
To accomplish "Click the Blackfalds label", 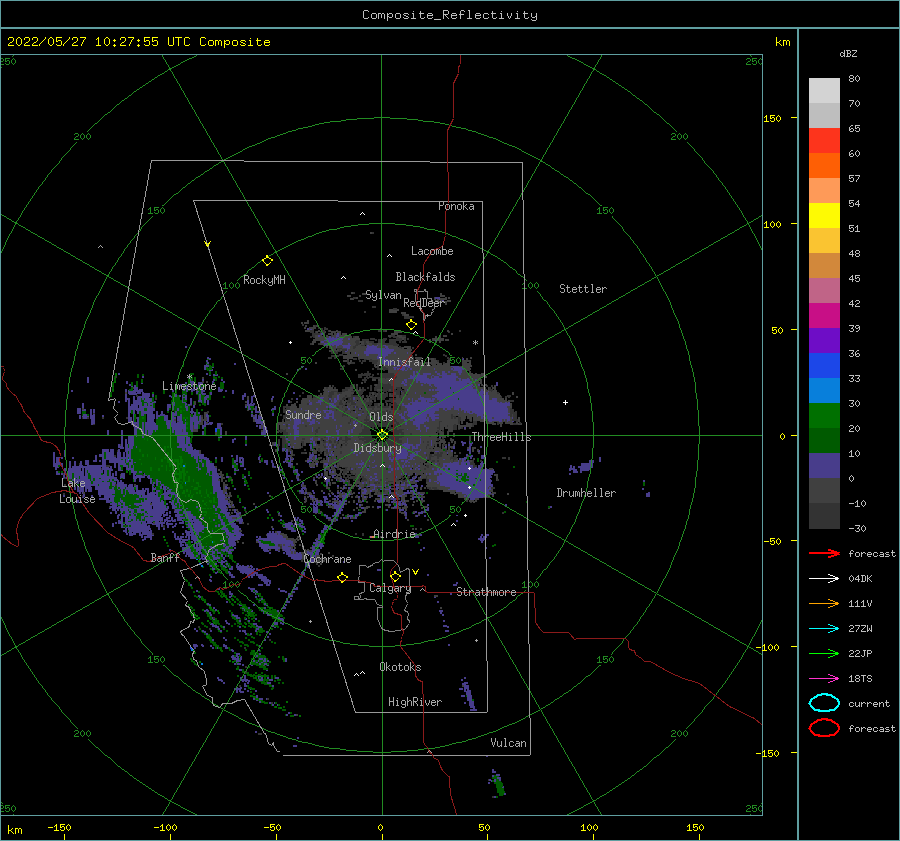I will point(425,277).
